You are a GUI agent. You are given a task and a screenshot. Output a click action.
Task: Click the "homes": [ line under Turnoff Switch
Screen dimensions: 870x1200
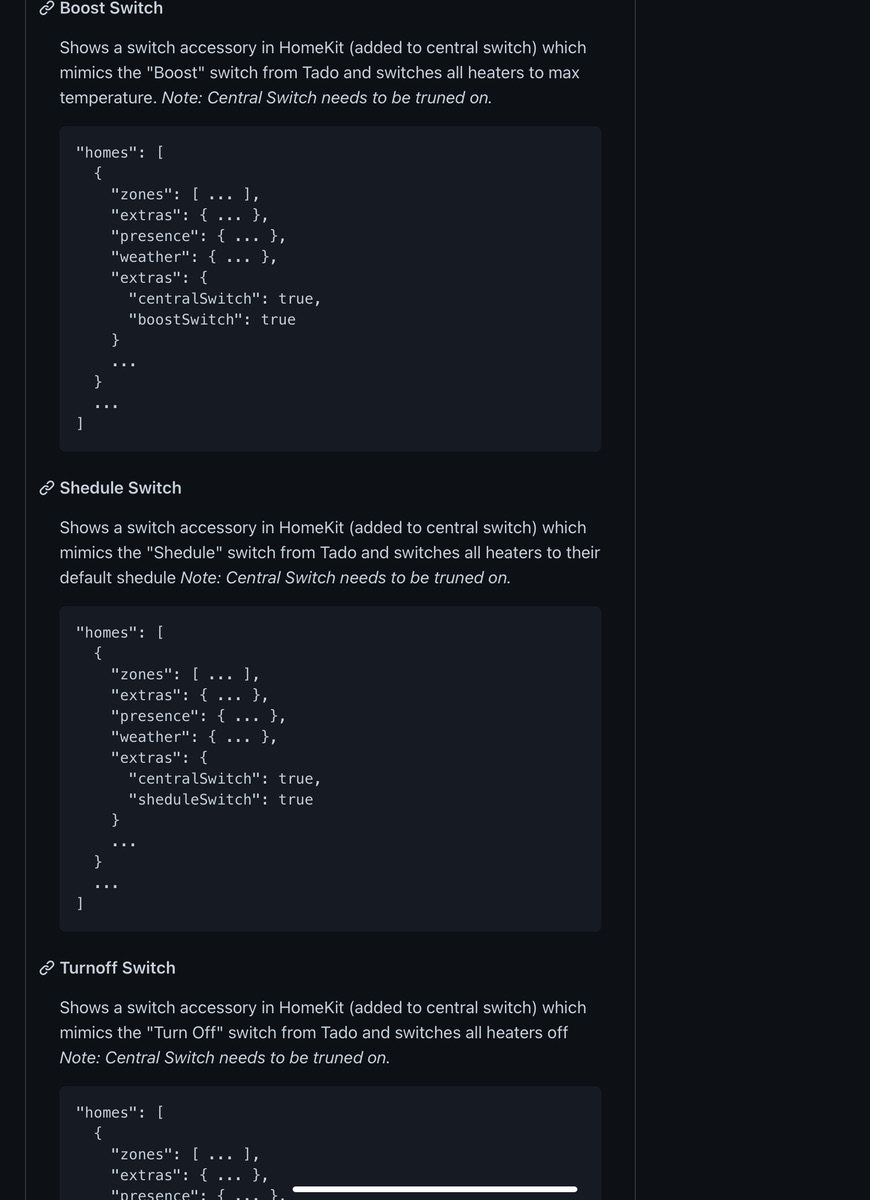pos(120,1113)
